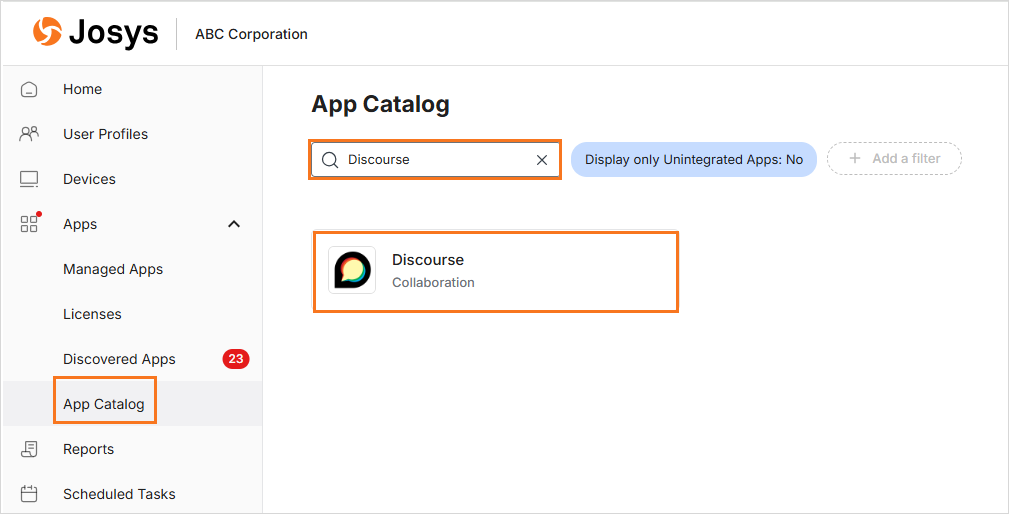This screenshot has height=514, width=1009.
Task: Select App Catalog submenu item
Action: (x=104, y=404)
